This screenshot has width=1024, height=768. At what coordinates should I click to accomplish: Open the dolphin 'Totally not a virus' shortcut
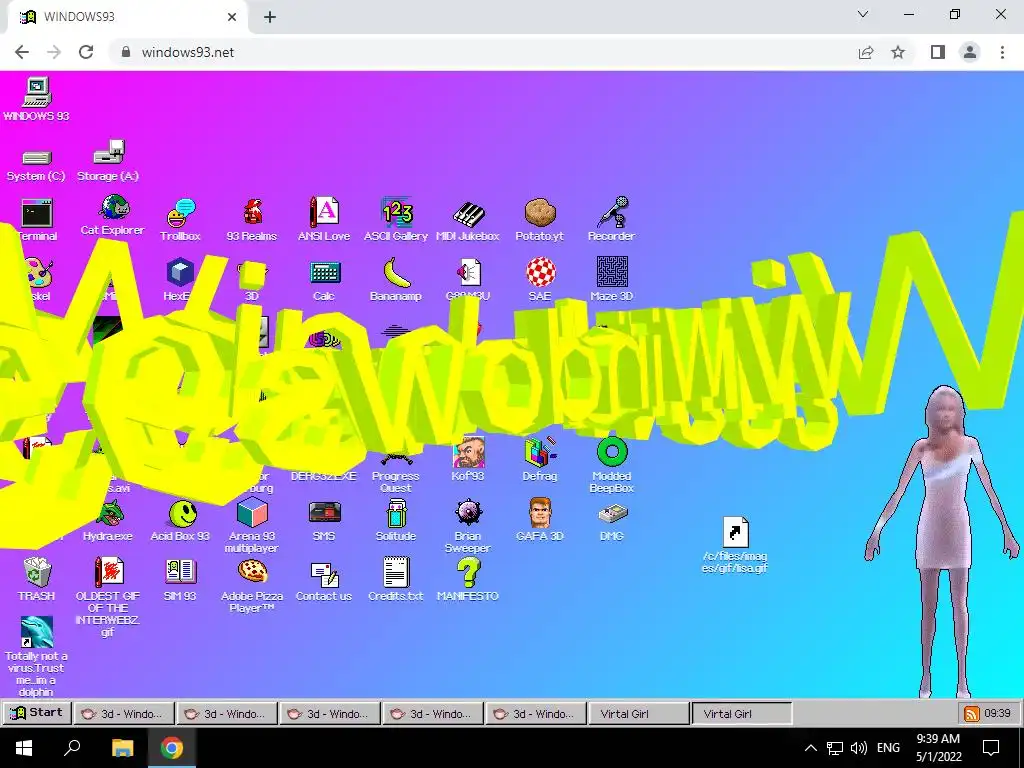37,632
